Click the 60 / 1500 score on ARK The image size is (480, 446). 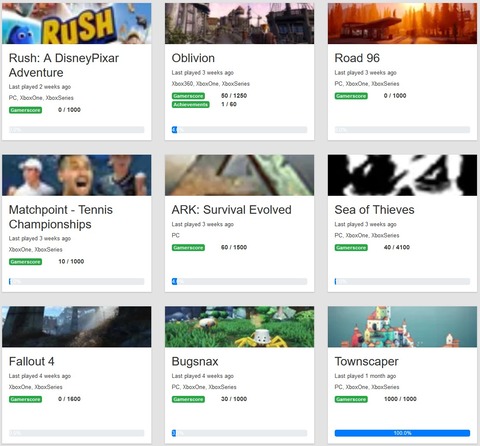(234, 247)
